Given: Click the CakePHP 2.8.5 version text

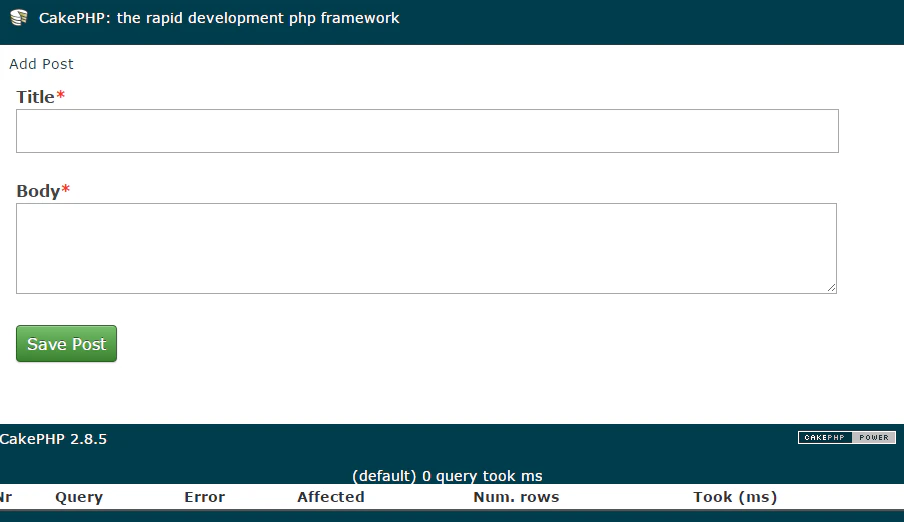Looking at the screenshot, I should tap(53, 439).
